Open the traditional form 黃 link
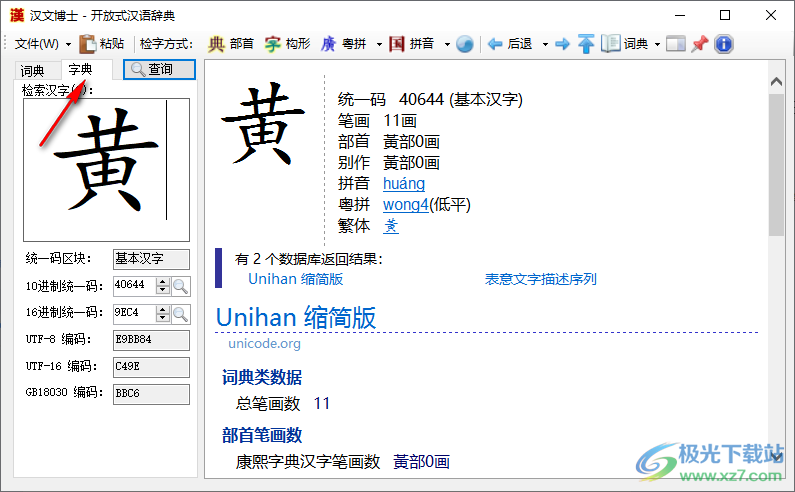Image resolution: width=795 pixels, height=492 pixels. point(391,226)
